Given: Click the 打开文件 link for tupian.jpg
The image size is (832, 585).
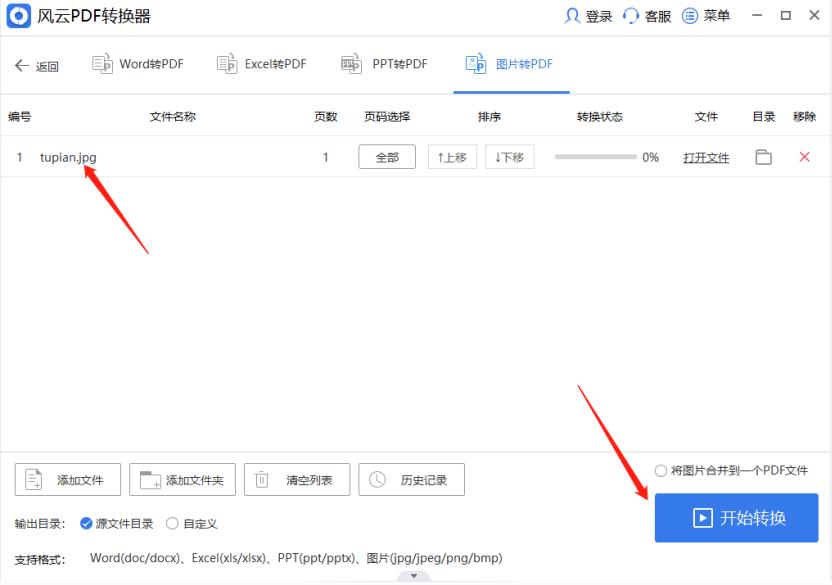Looking at the screenshot, I should coord(706,157).
